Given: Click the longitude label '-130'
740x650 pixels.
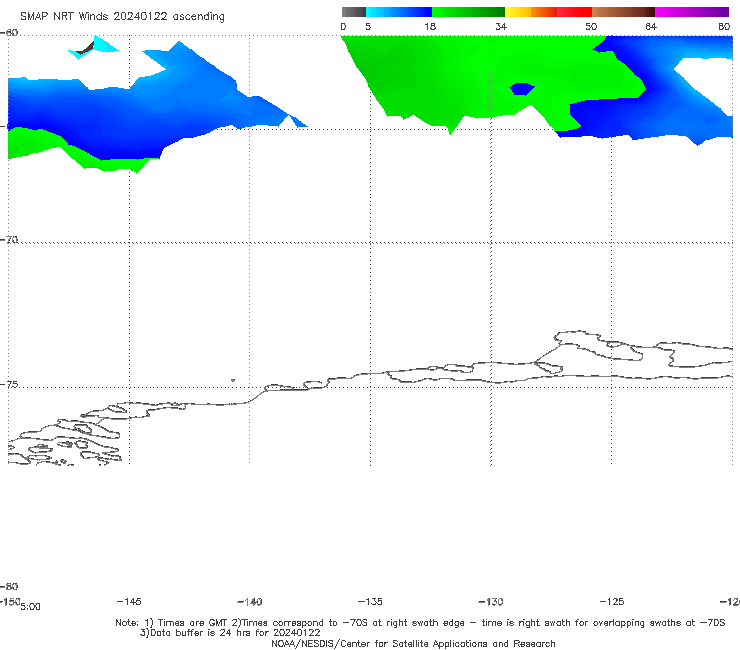Looking at the screenshot, I should (x=491, y=601).
